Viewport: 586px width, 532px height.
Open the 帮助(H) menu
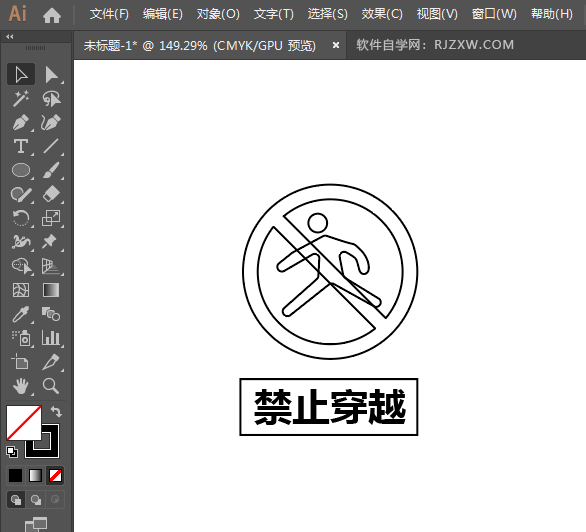point(552,14)
